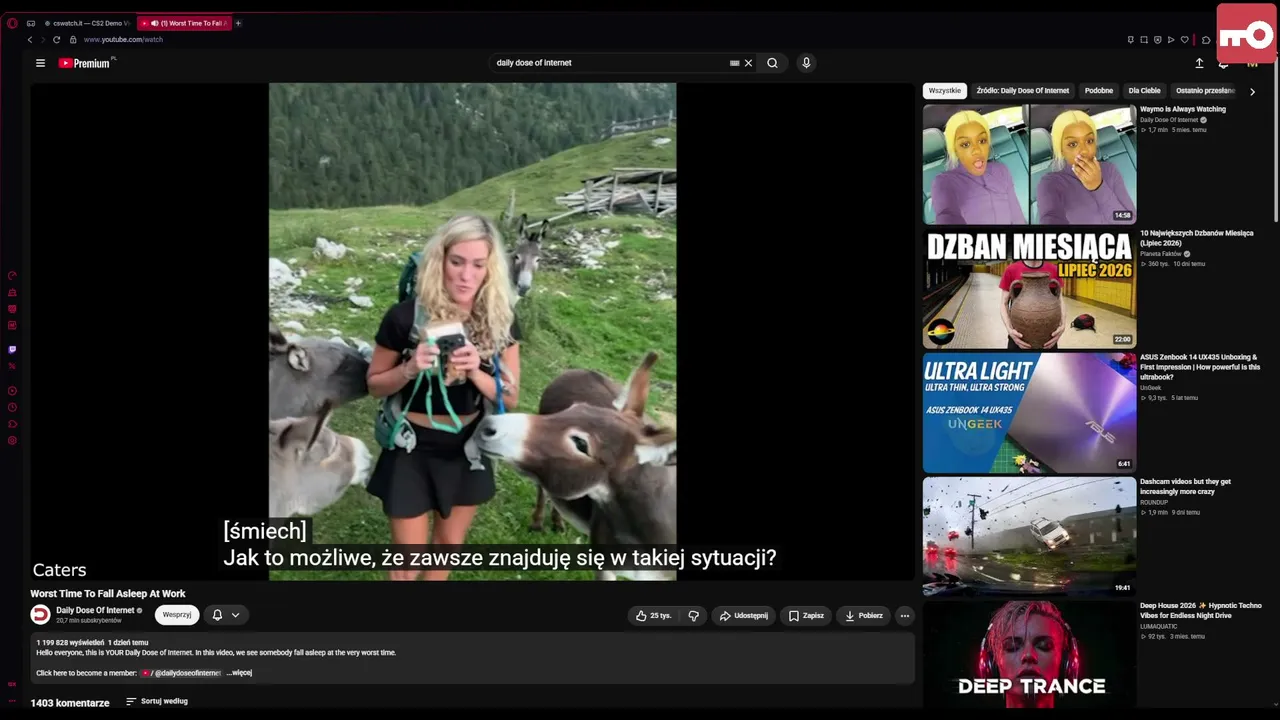Click the Wesprzyj join button
The height and width of the screenshot is (720, 1280).
tap(177, 615)
